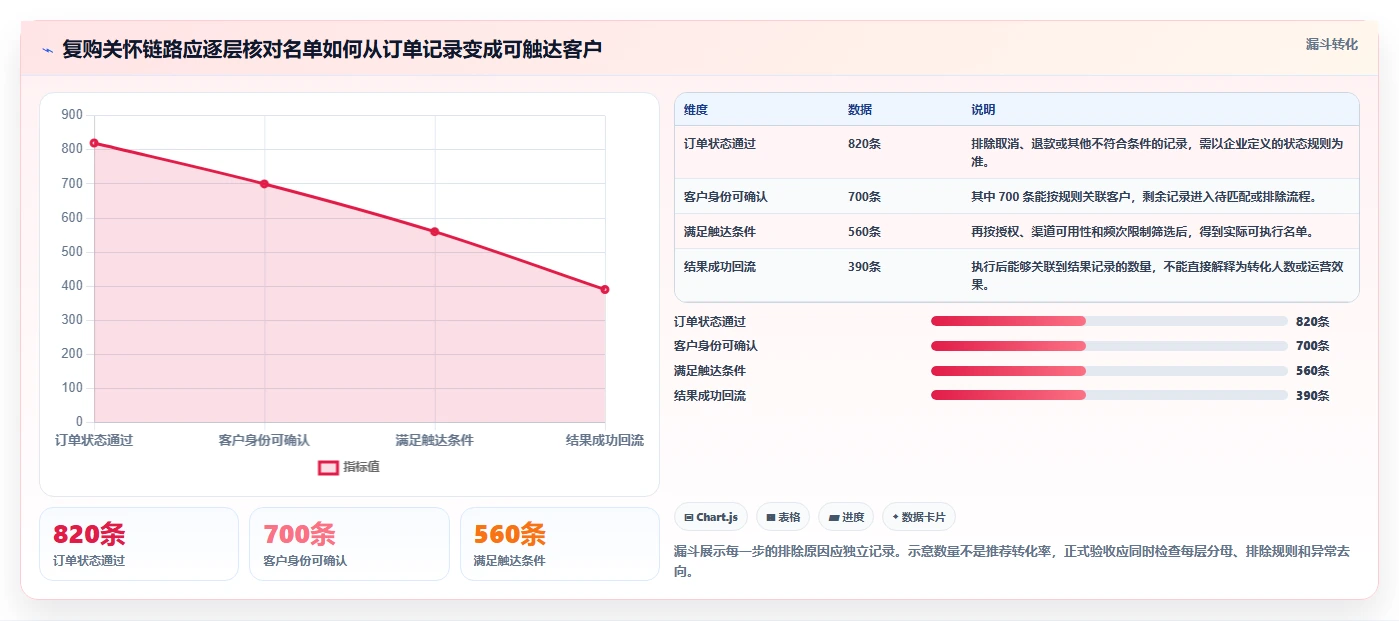This screenshot has height=621, width=1399.
Task: Click the lightning icon before the title
Action: pos(47,50)
